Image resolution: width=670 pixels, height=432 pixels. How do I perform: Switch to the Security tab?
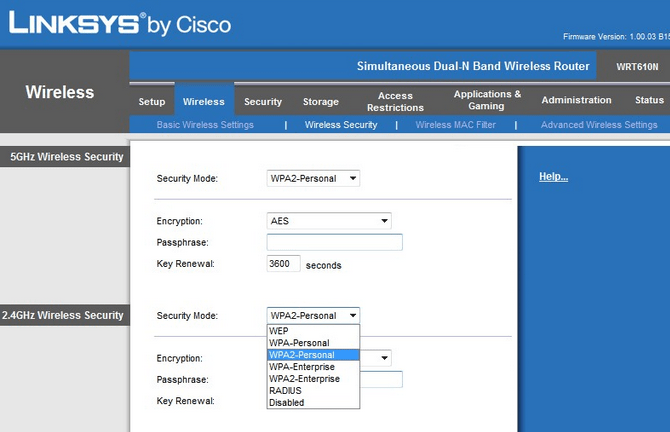pos(263,101)
